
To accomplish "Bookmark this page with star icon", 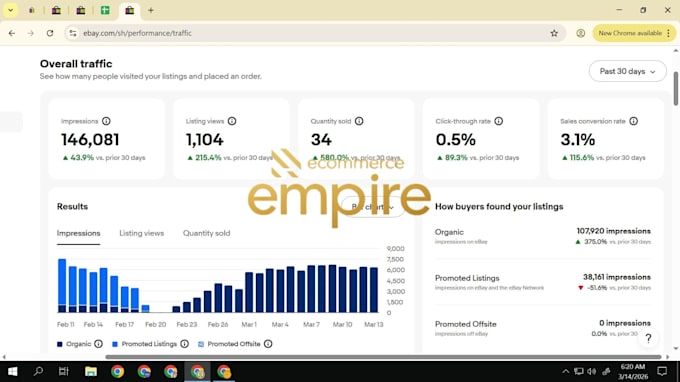I will [x=554, y=33].
